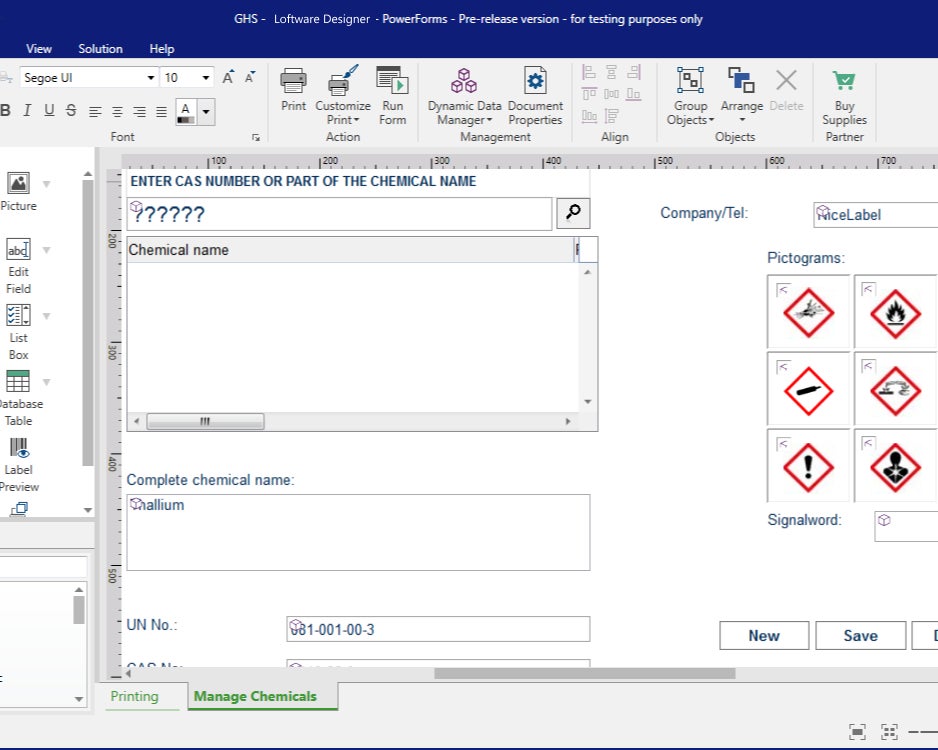Screen dimensions: 938x750
Task: Click the Buy Supplies cart icon
Action: [844, 82]
